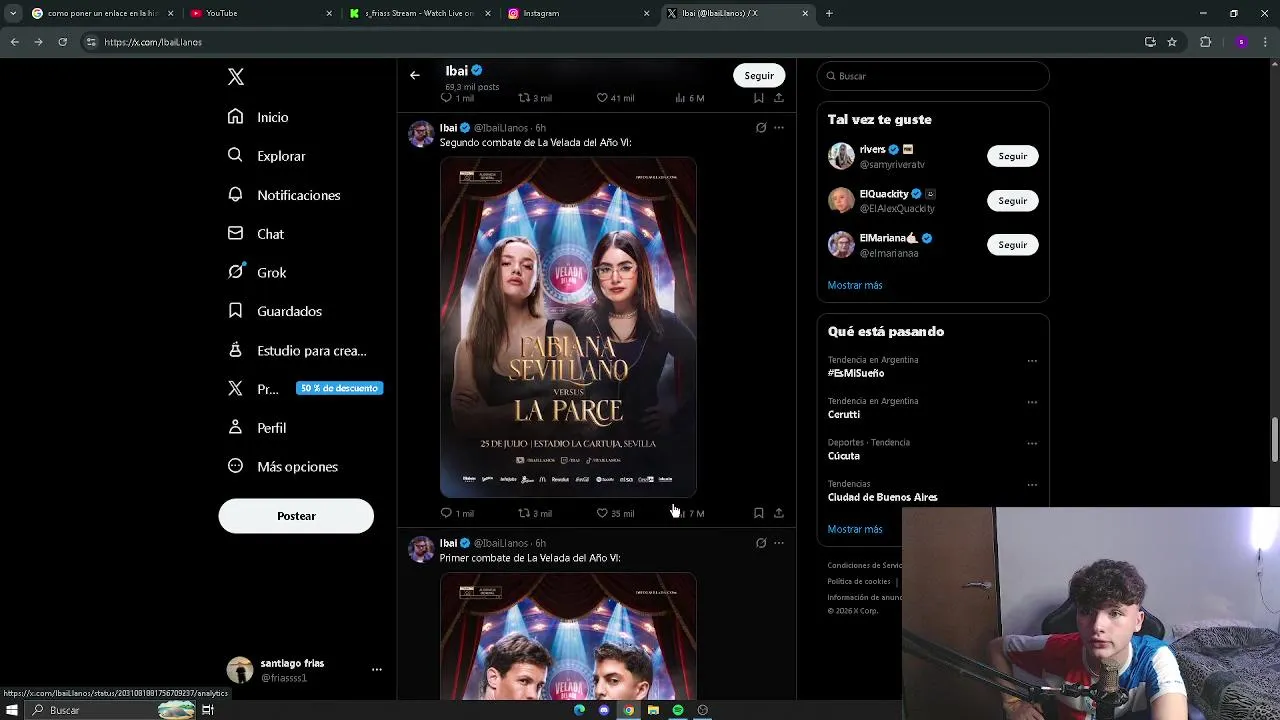
Task: Go back with the arrow beside Ibai
Action: click(x=415, y=75)
